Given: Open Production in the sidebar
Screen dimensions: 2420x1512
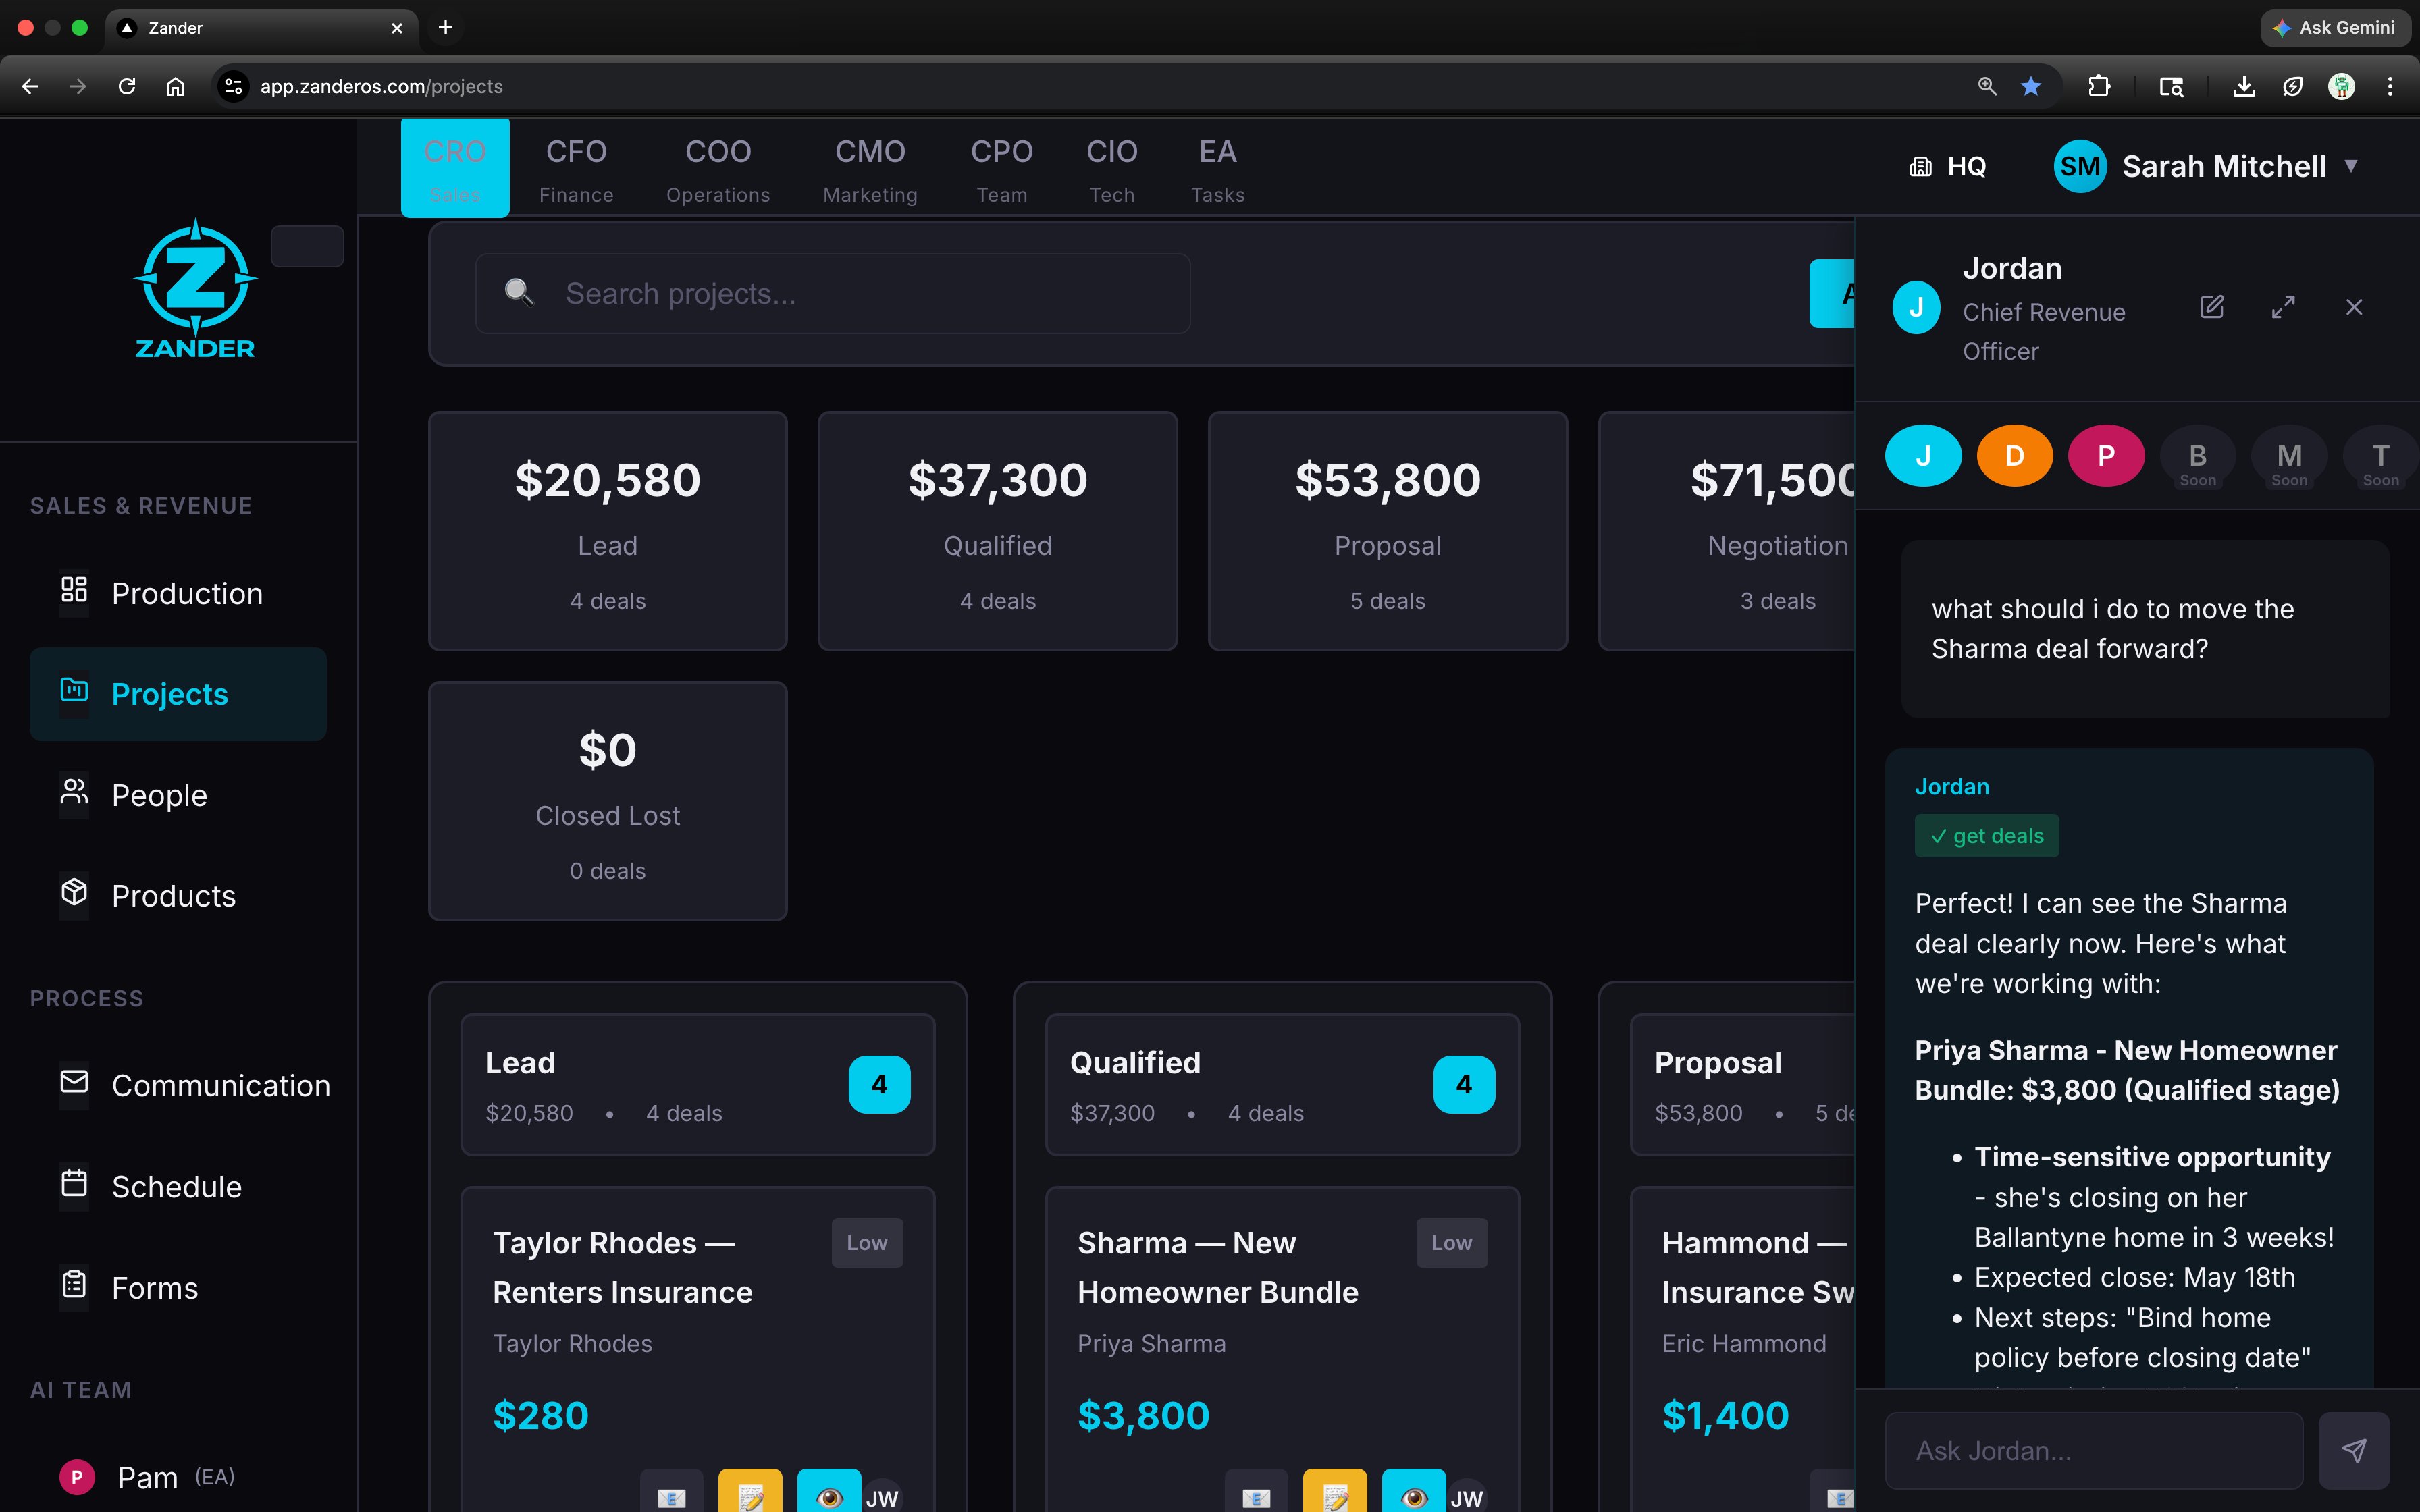Looking at the screenshot, I should (178, 593).
